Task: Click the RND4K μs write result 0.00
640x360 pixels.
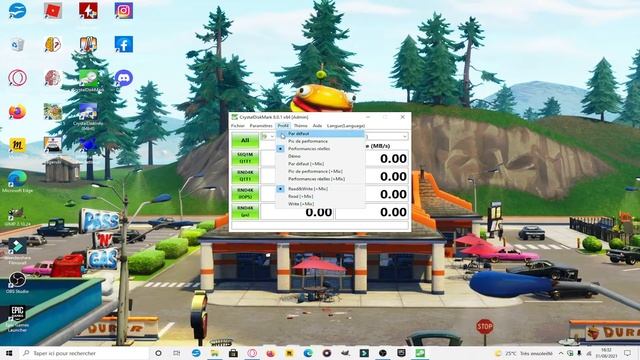Action: (x=372, y=212)
